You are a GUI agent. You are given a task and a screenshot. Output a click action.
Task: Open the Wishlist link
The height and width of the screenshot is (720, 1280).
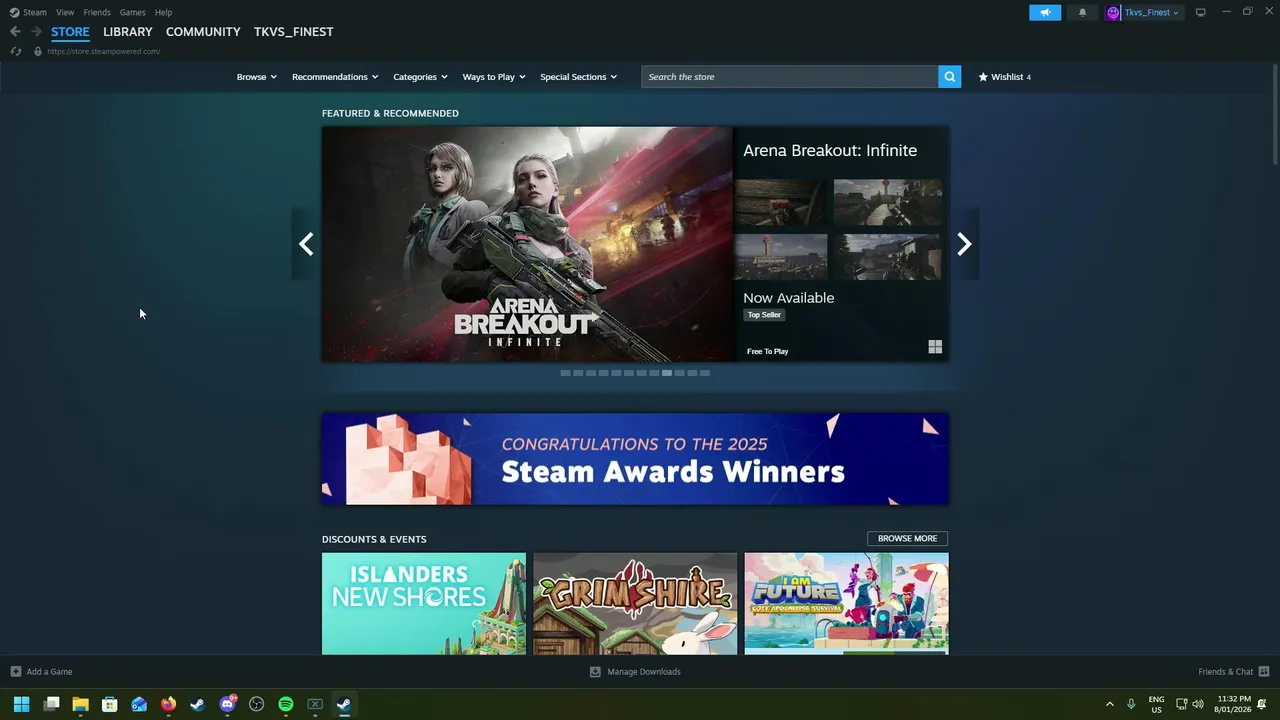click(x=1005, y=77)
